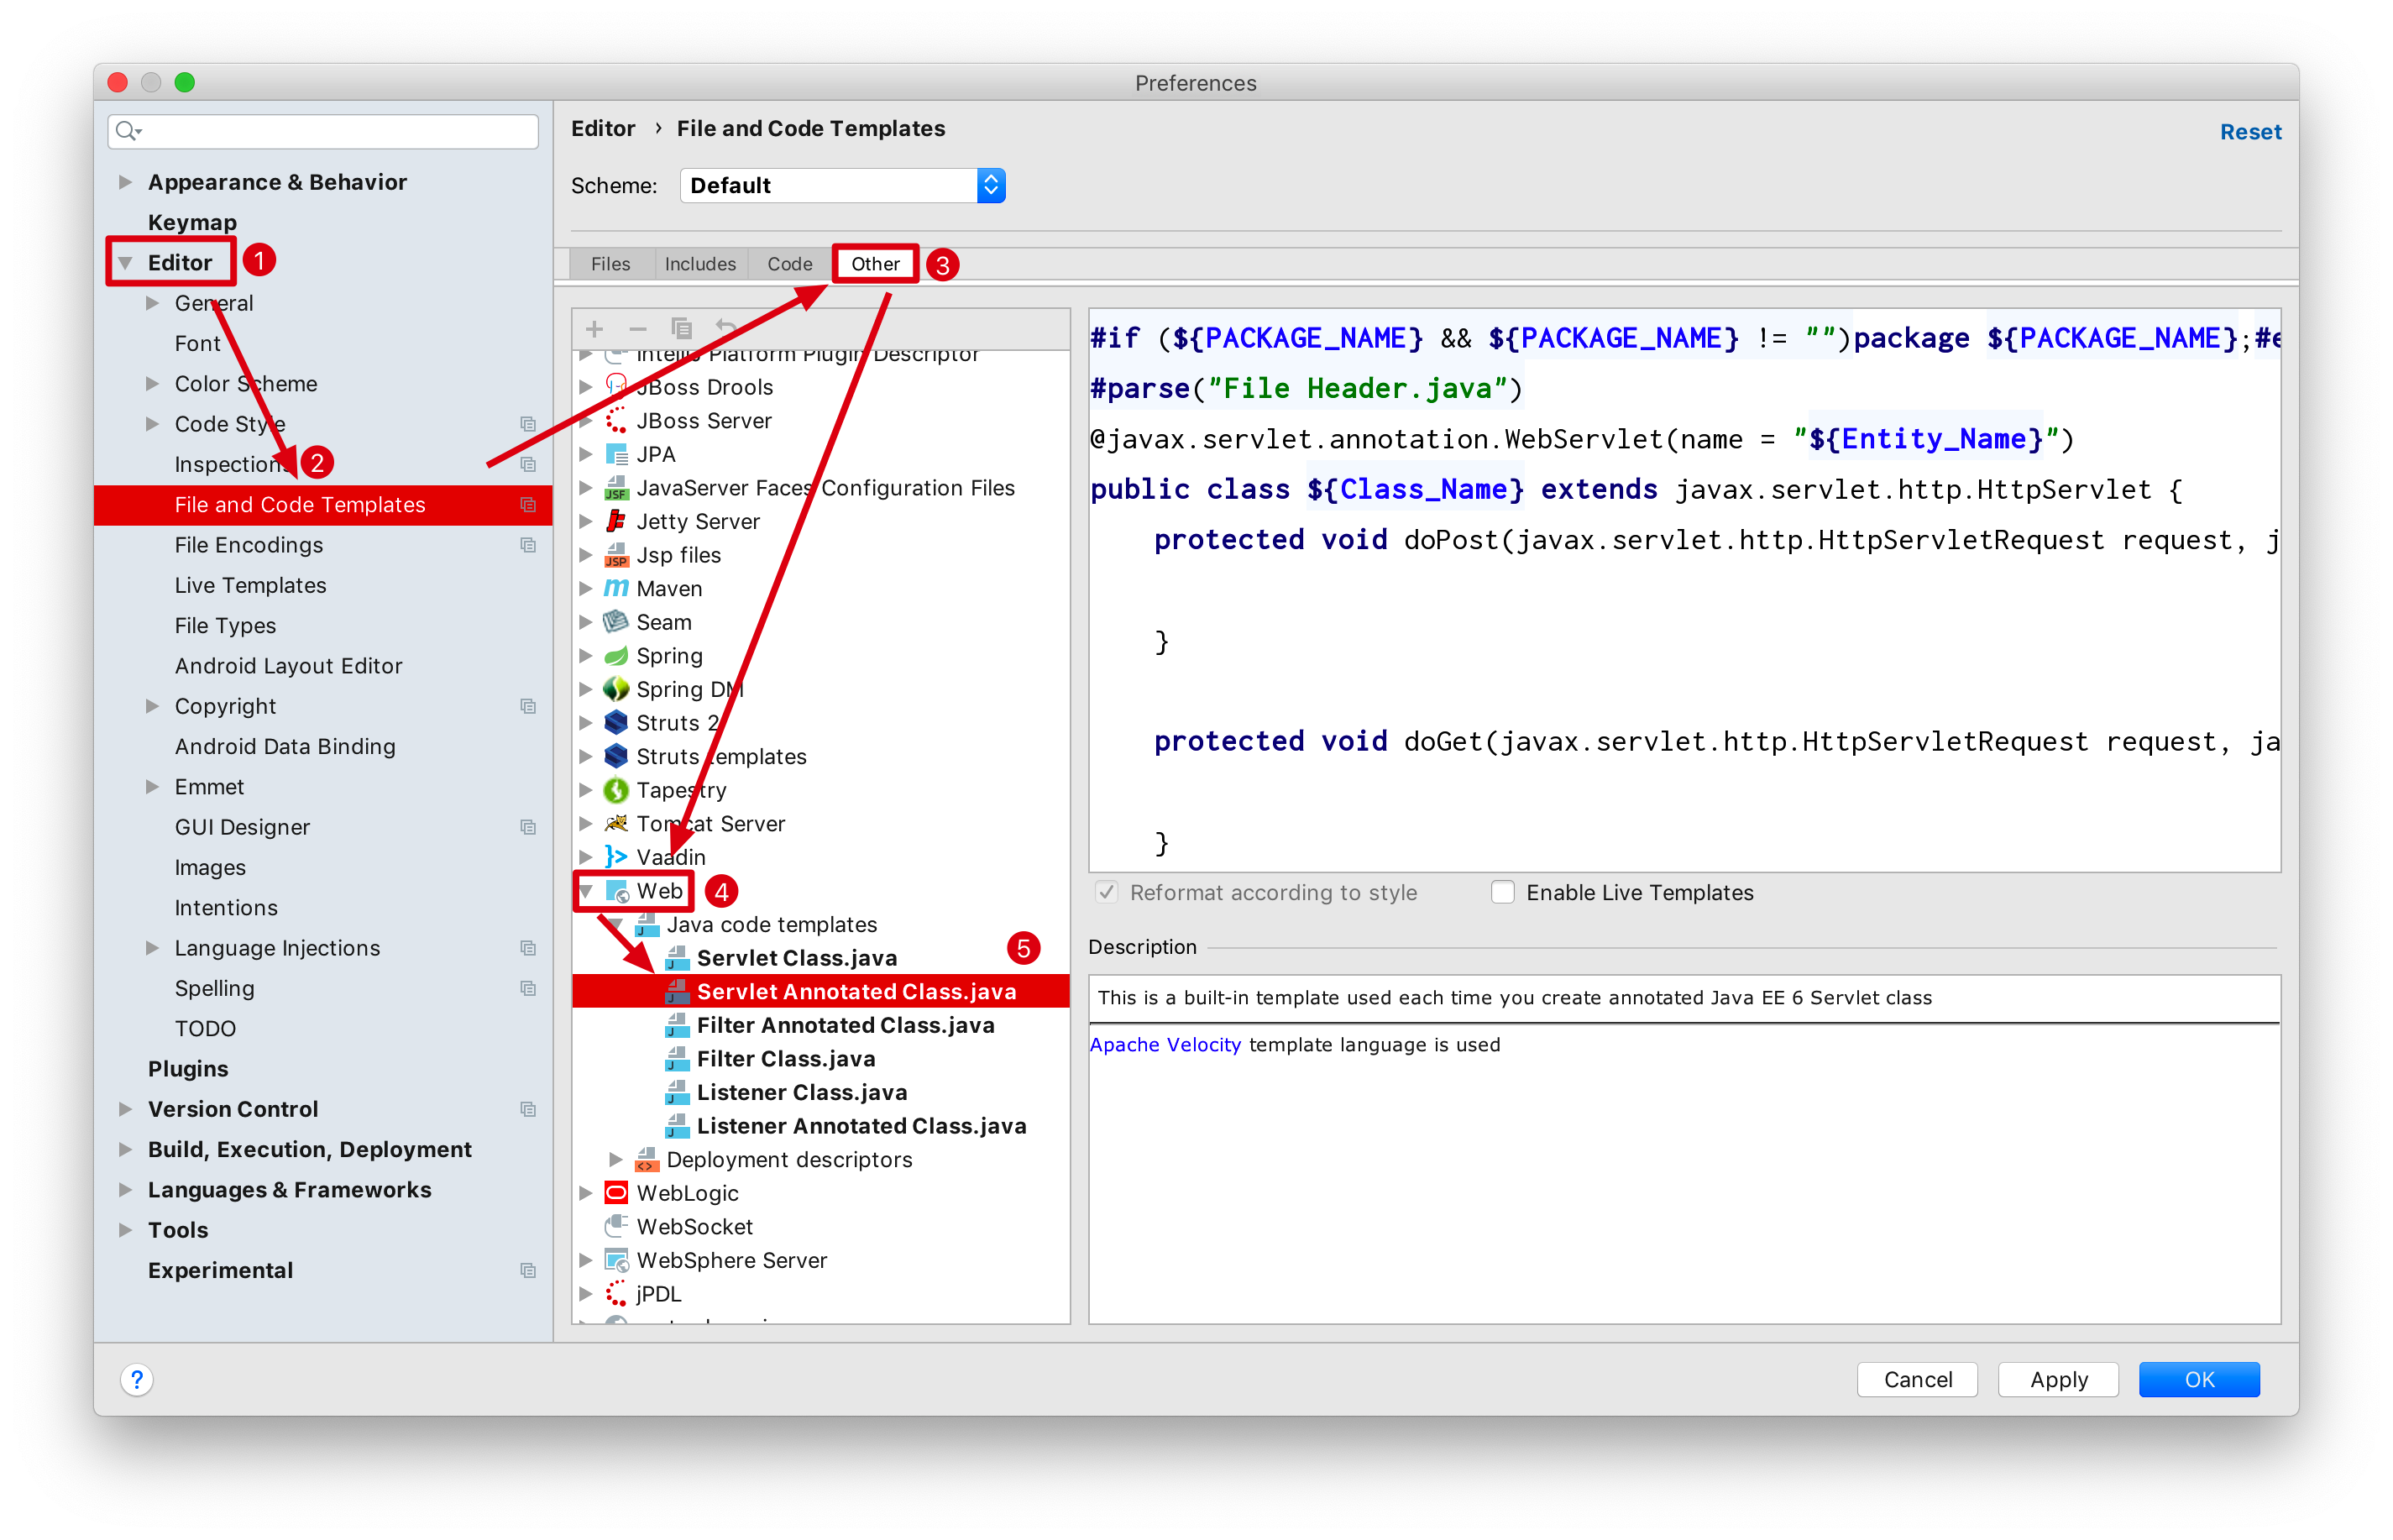This screenshot has width=2393, height=1540.
Task: Toggle Reformat according to style checkbox
Action: (1106, 892)
